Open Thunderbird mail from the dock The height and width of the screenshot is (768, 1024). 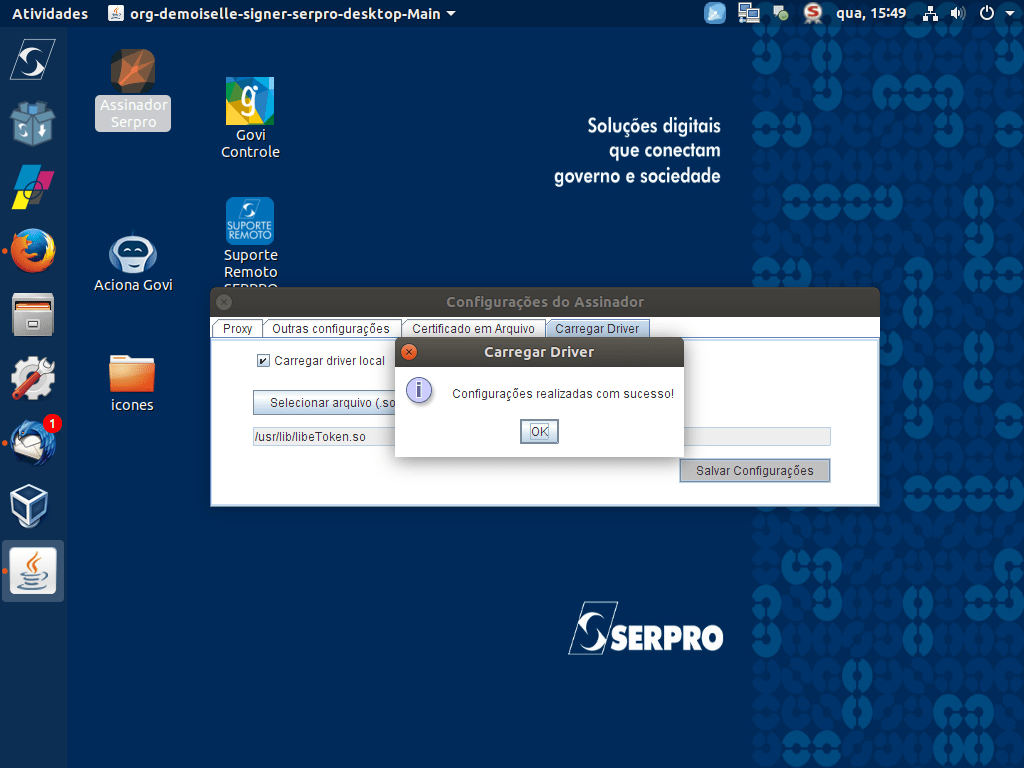(x=33, y=443)
